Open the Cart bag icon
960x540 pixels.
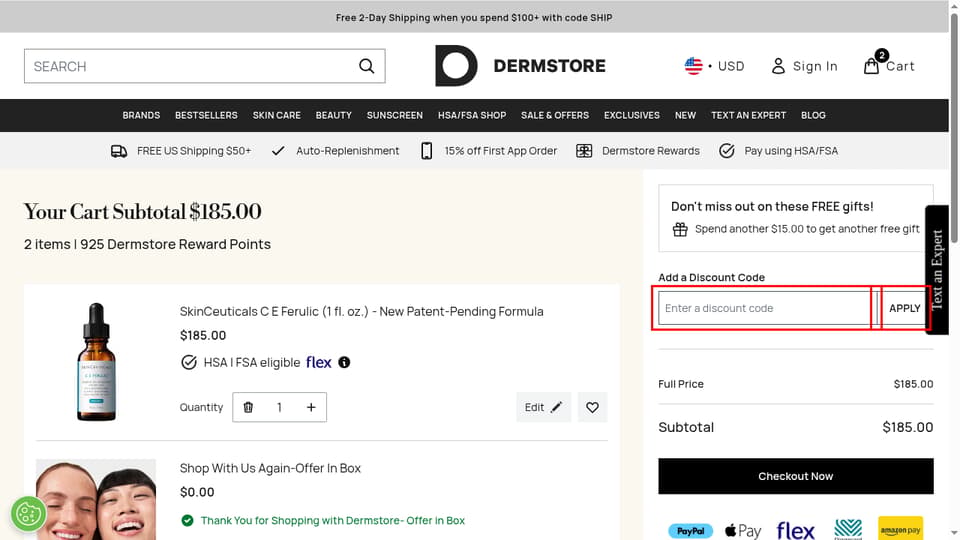coord(871,66)
